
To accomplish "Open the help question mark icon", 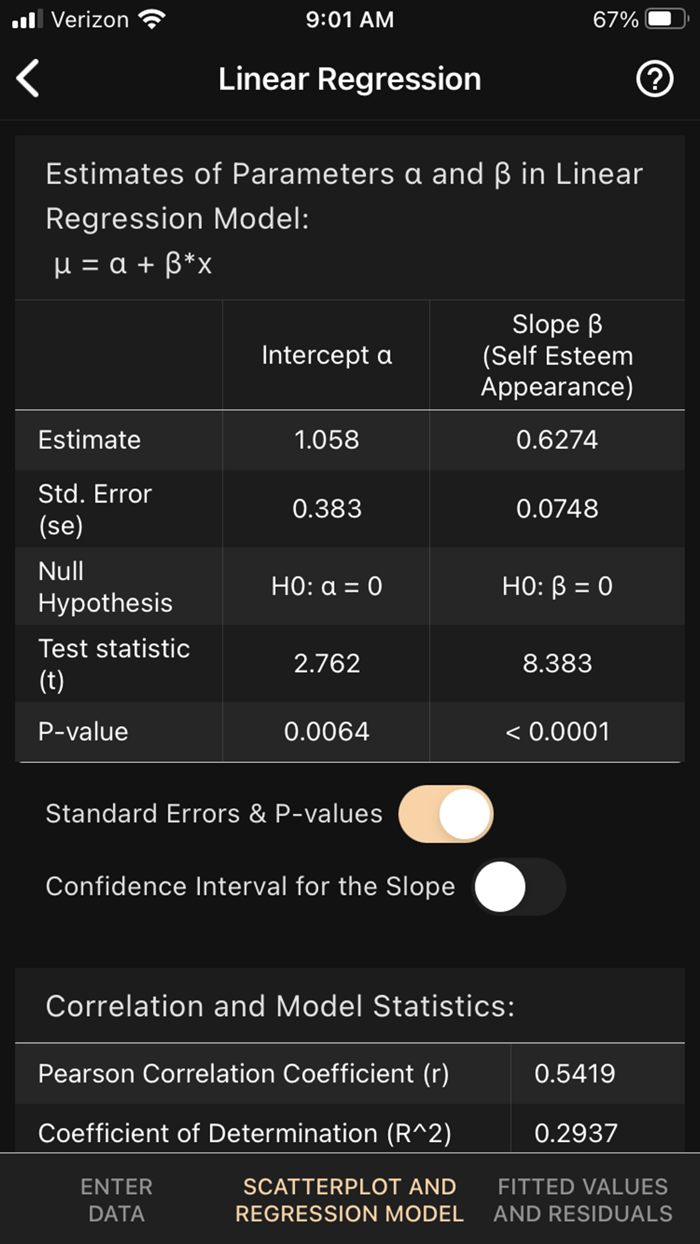I will [x=655, y=78].
